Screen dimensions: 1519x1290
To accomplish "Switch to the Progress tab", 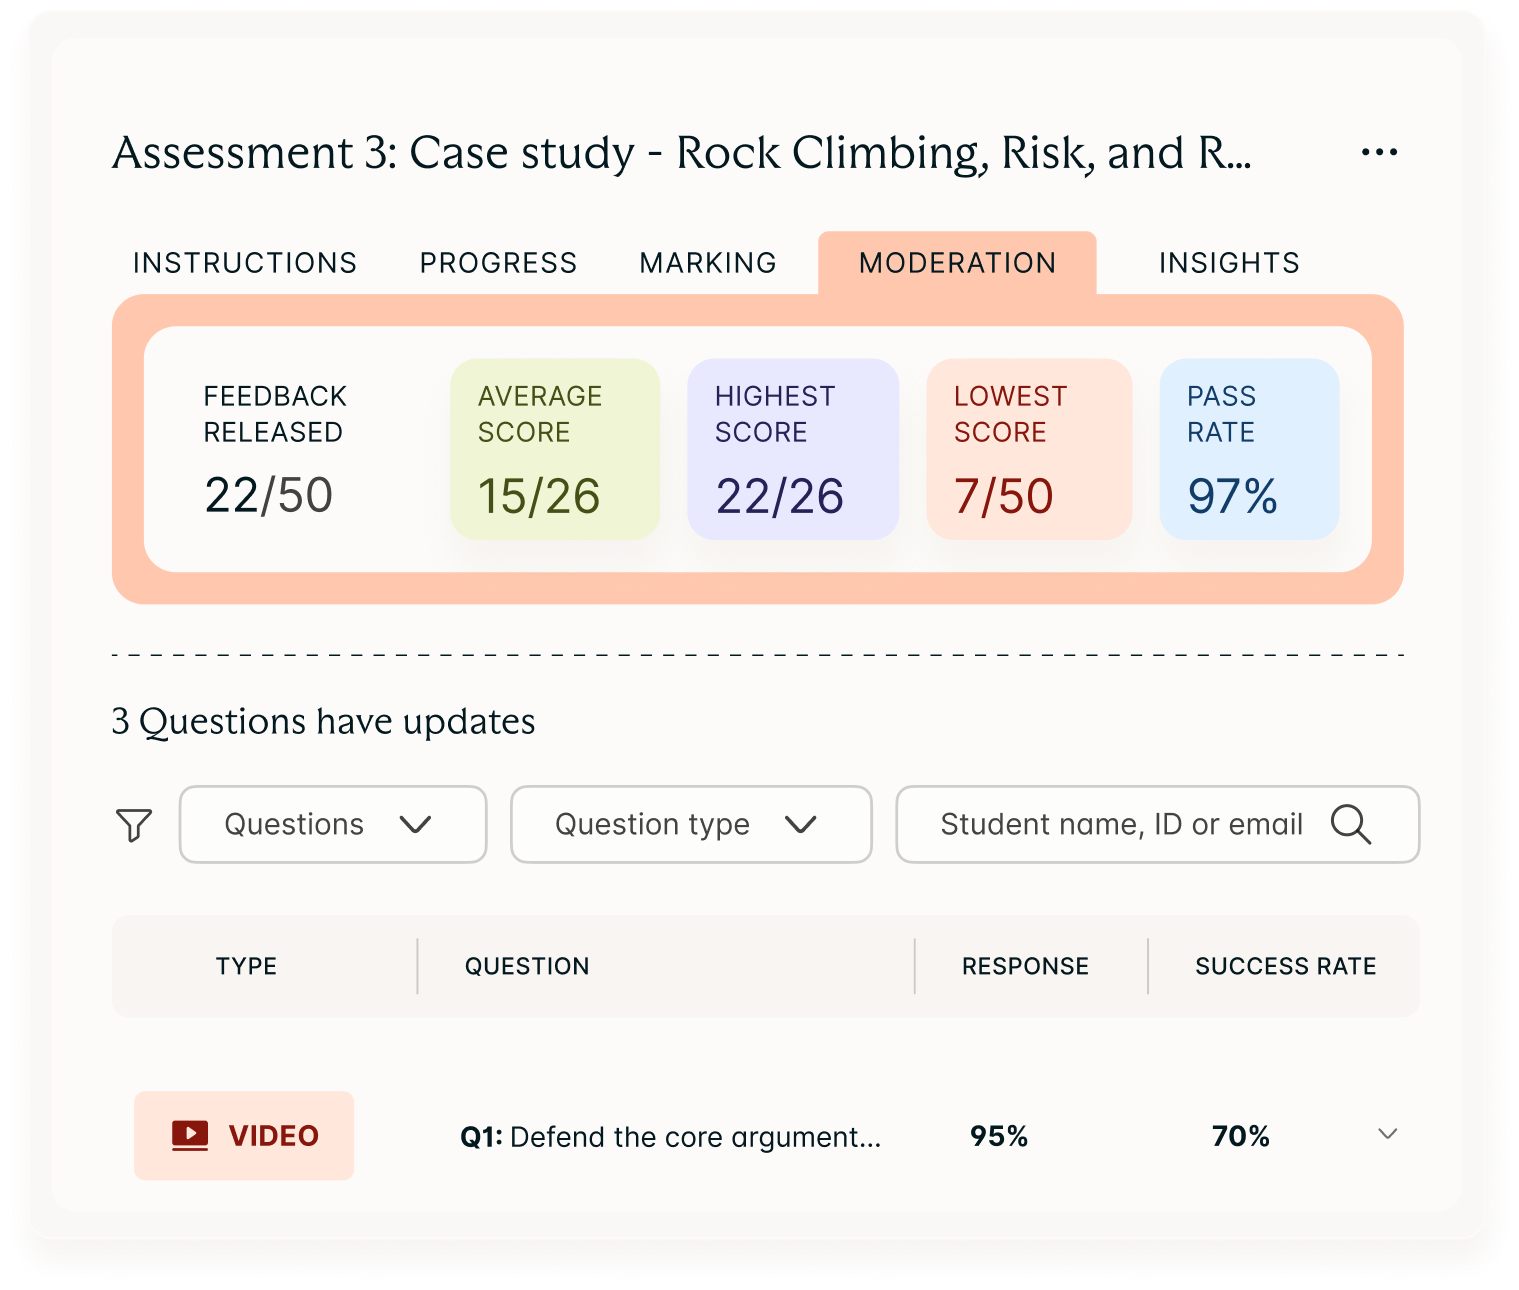I will pos(498,263).
